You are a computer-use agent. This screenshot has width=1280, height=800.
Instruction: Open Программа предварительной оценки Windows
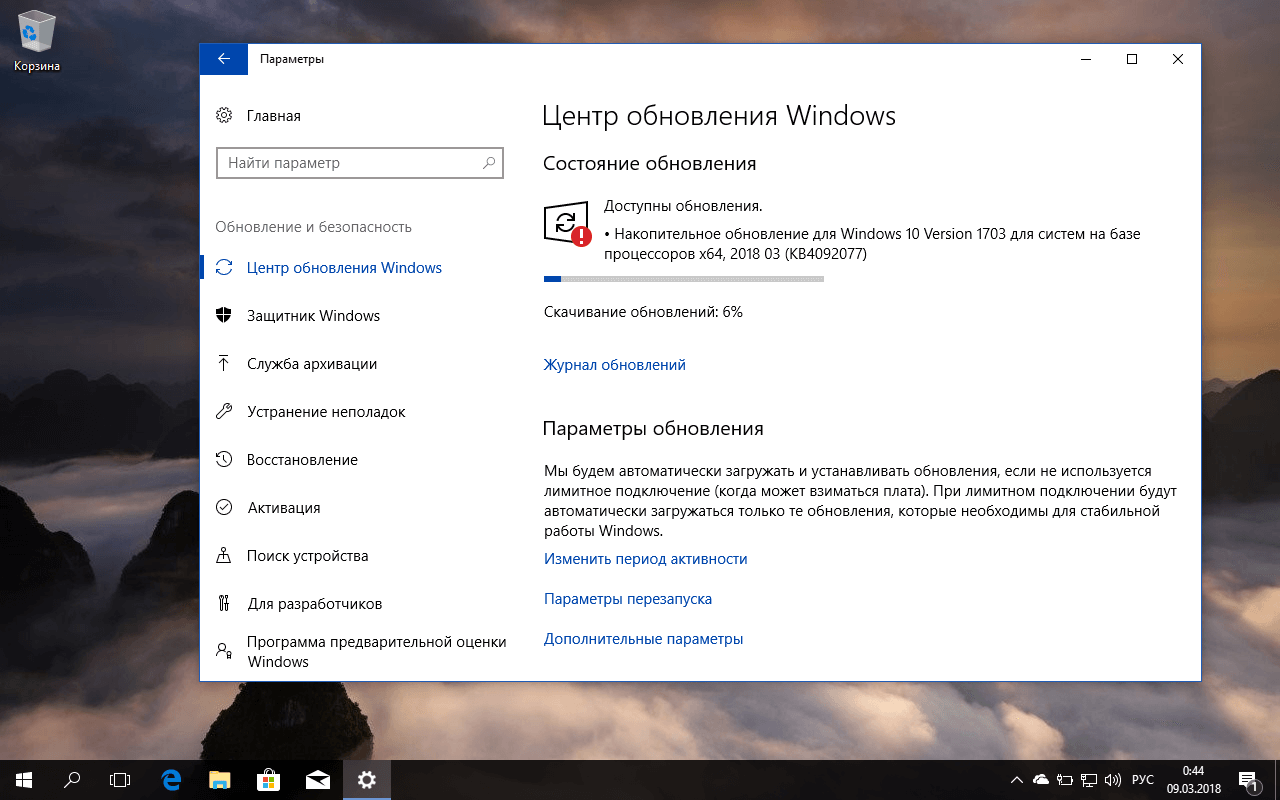377,651
